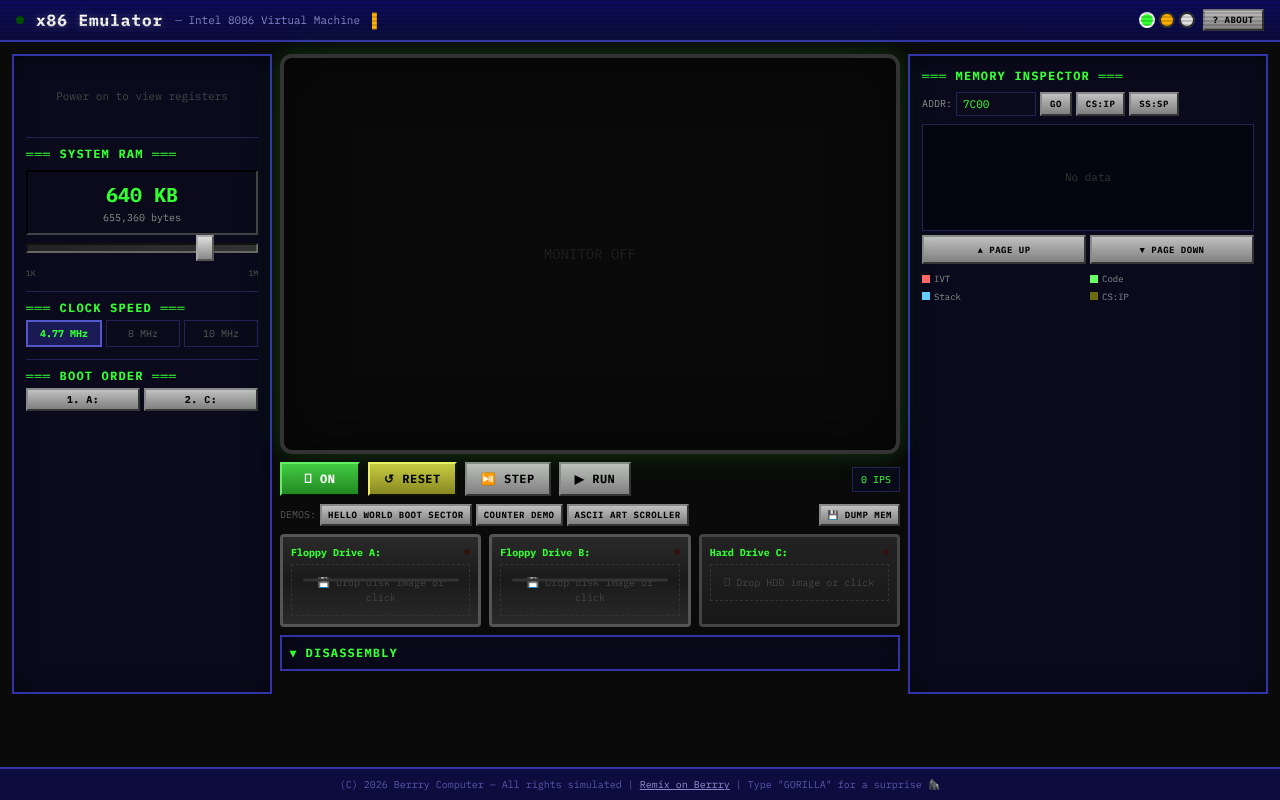Click the gorilla icon in the footer
Screen dimensions: 1280x800
(933, 784)
